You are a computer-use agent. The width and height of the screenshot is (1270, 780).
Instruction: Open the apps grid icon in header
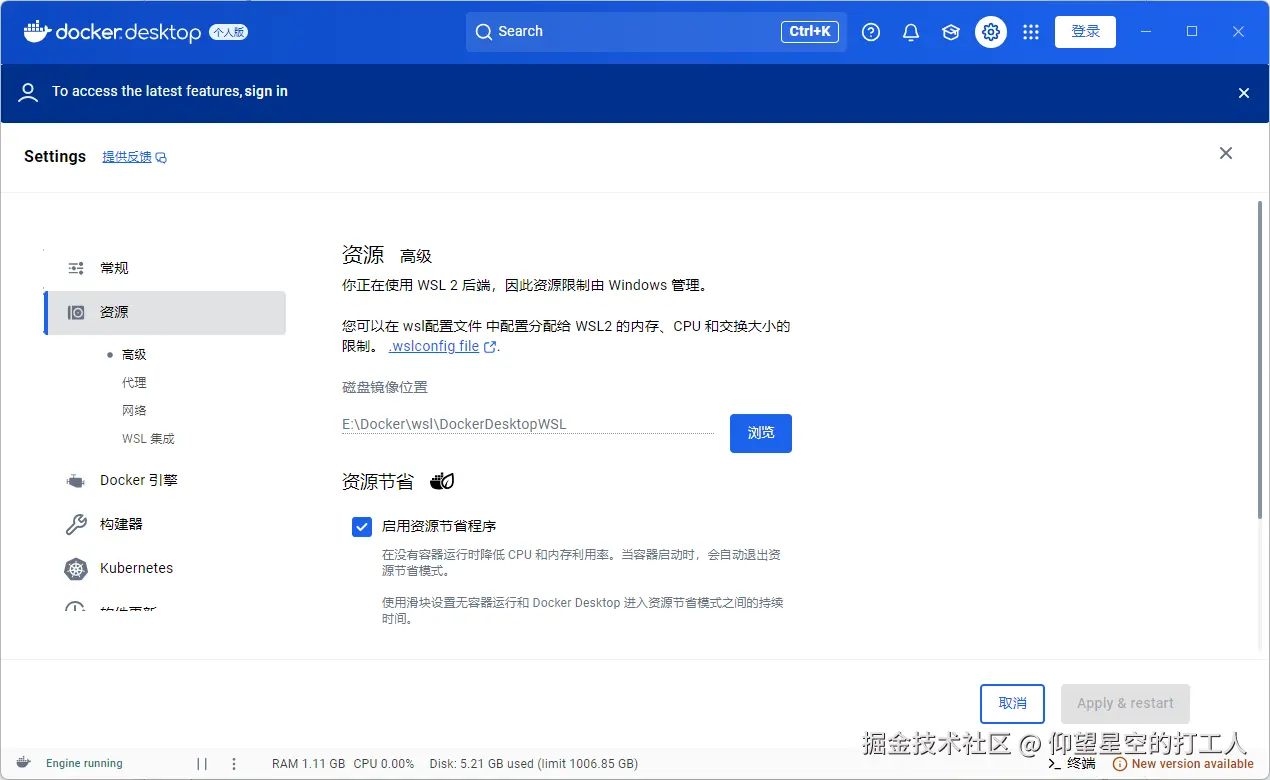coord(1031,32)
